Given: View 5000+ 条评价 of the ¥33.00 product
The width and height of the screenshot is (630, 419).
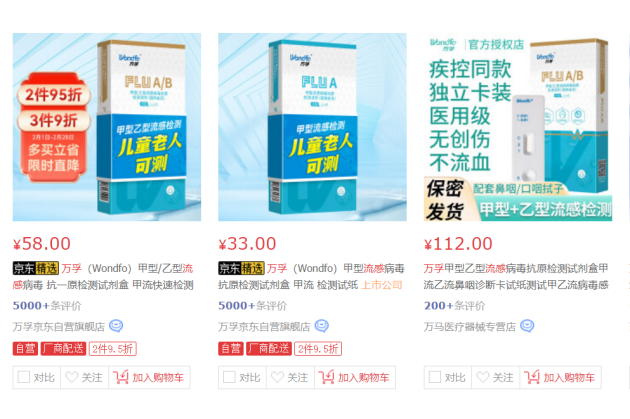Looking at the screenshot, I should 252,306.
